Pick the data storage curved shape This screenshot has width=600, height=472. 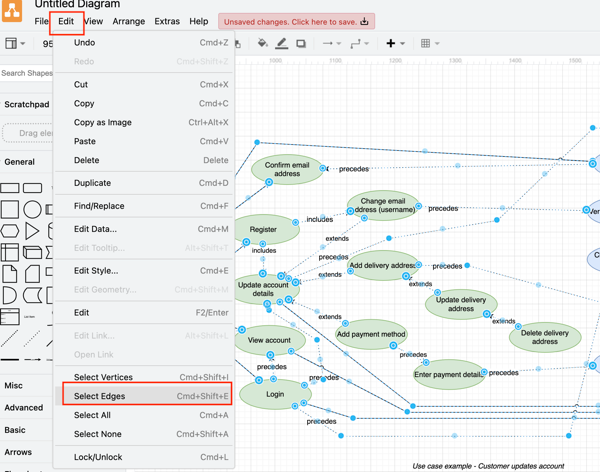click(x=33, y=296)
